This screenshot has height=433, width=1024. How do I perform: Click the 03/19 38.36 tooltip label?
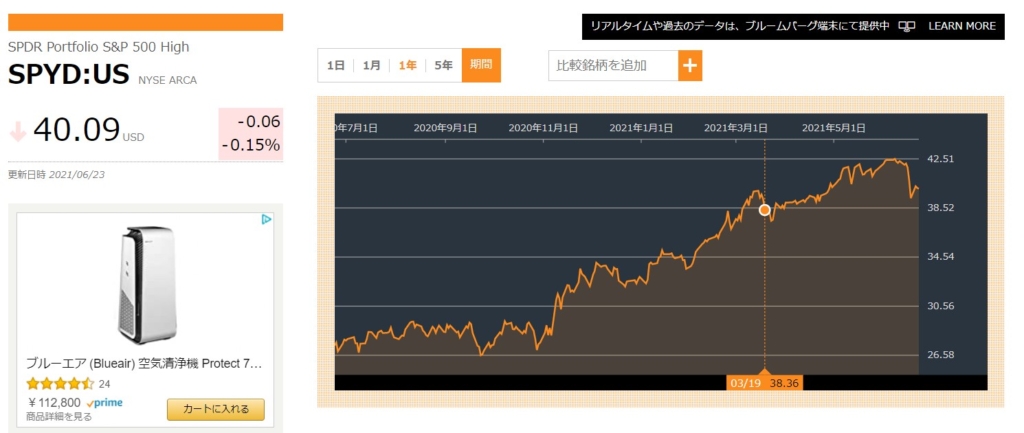click(x=765, y=383)
